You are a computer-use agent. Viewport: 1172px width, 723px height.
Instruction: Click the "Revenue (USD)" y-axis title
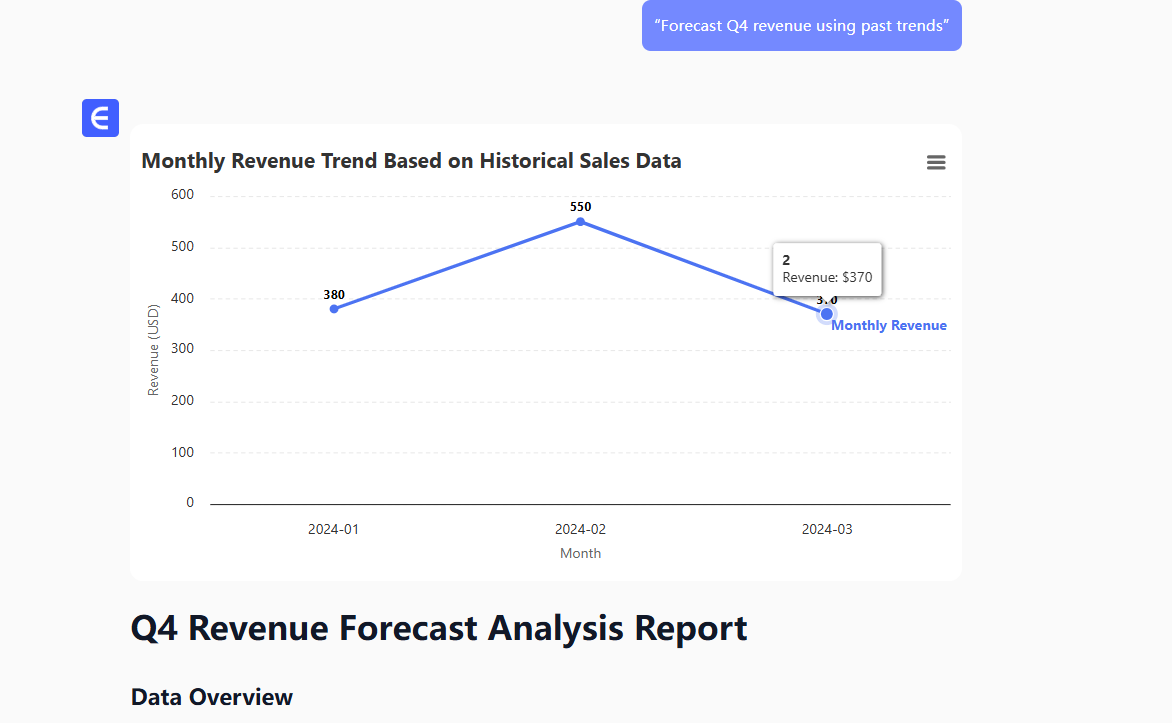(153, 350)
